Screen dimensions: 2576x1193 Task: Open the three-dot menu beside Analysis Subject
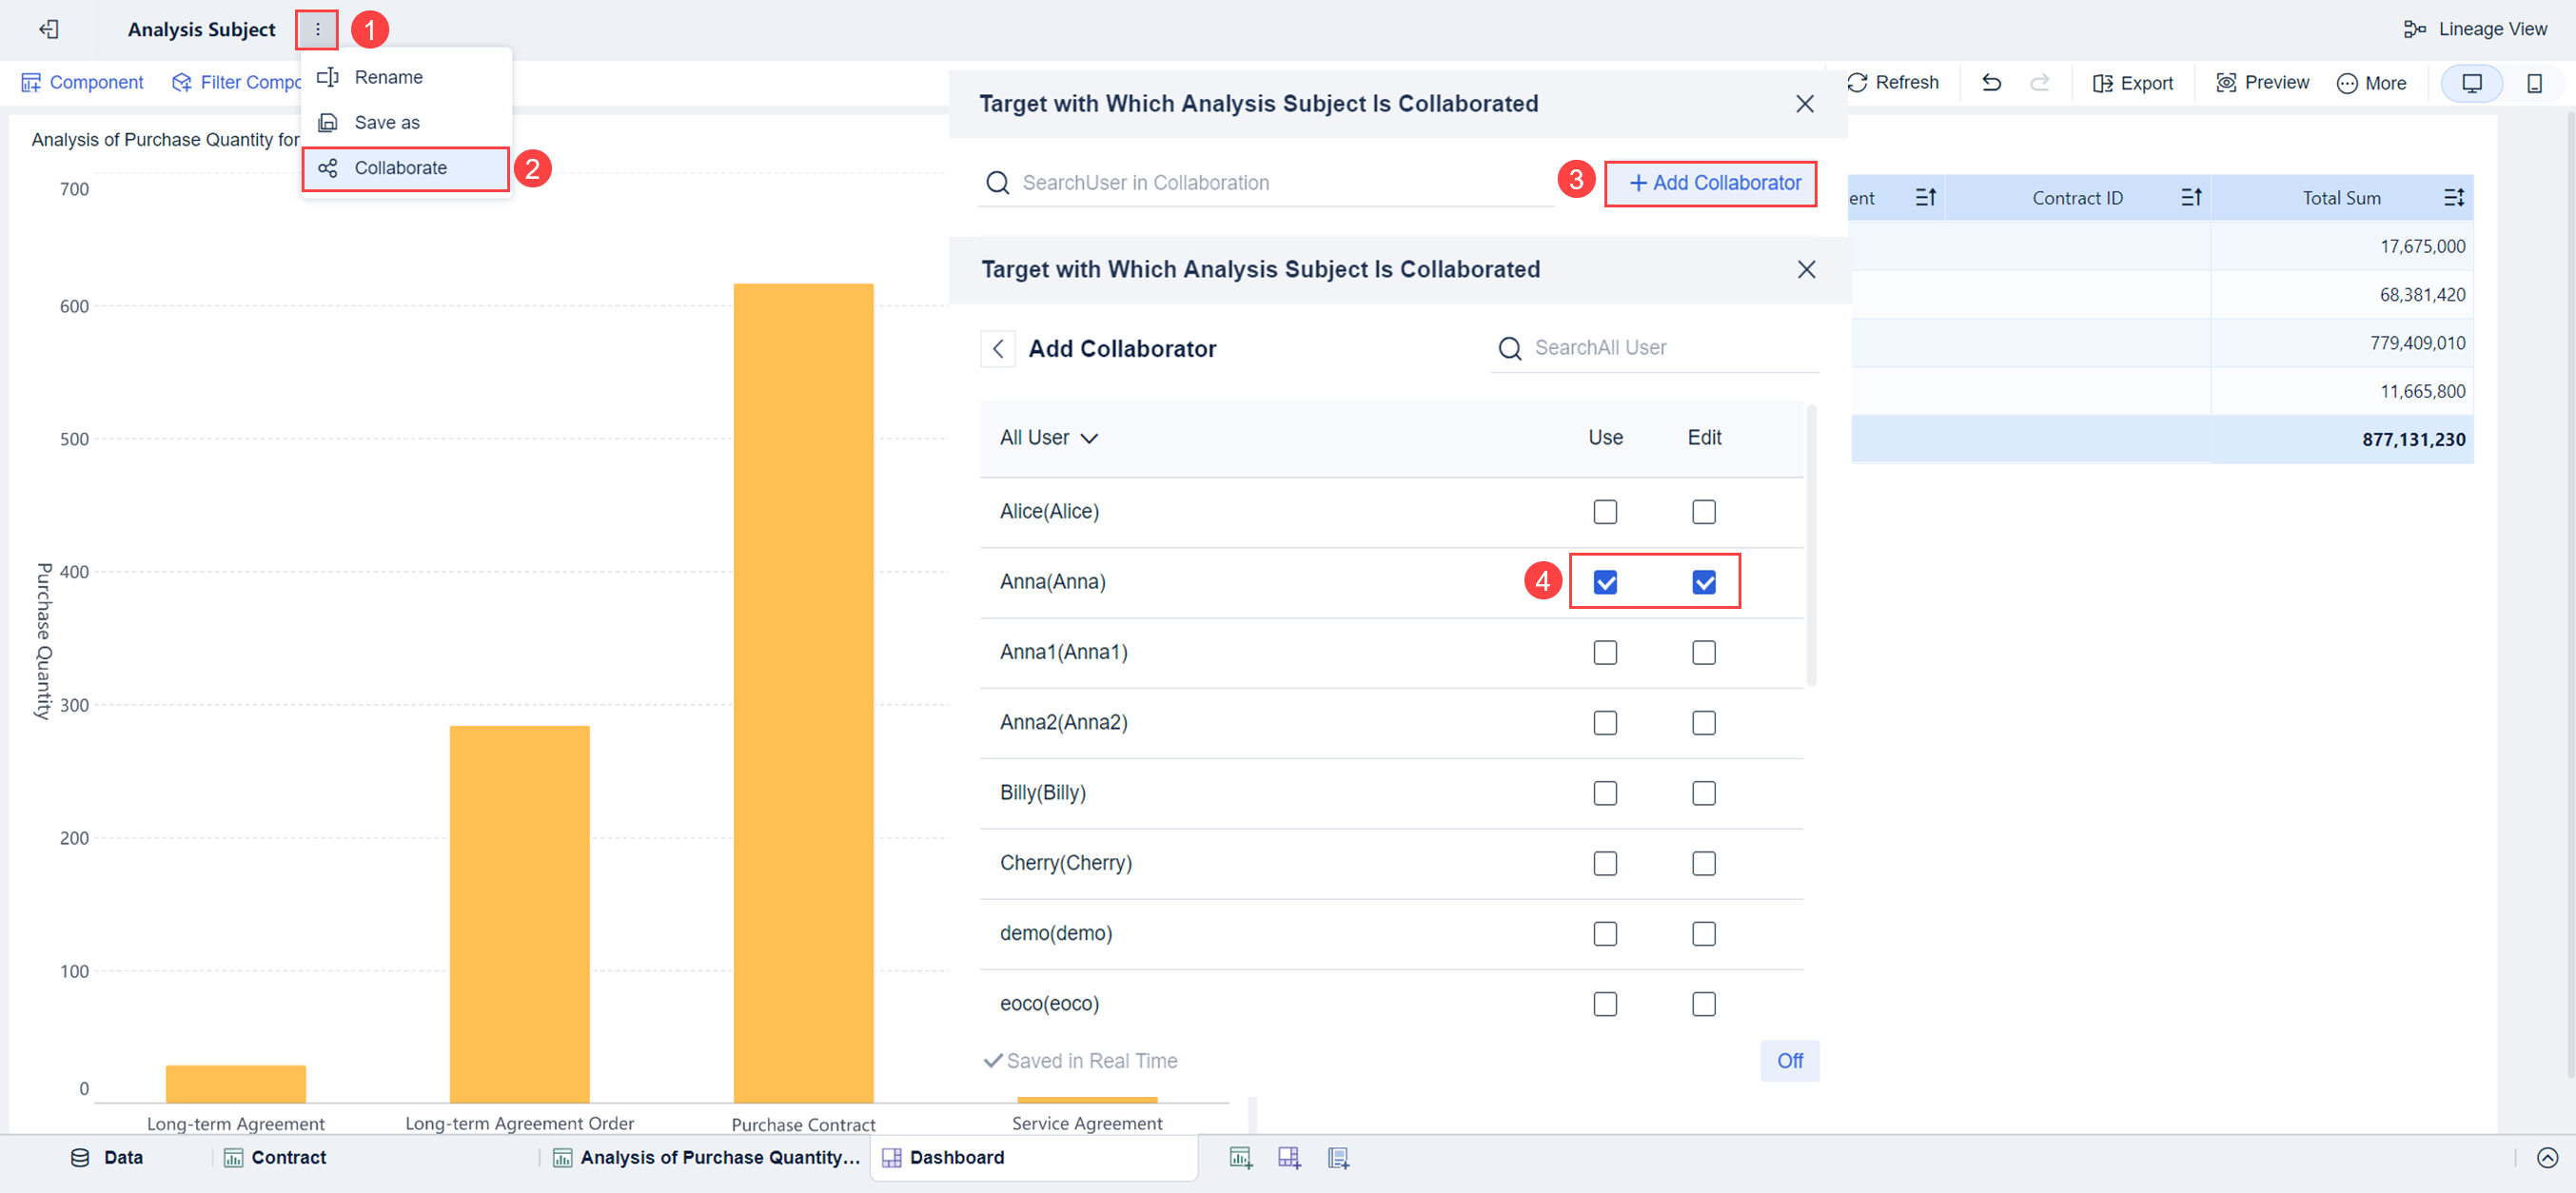[x=317, y=29]
